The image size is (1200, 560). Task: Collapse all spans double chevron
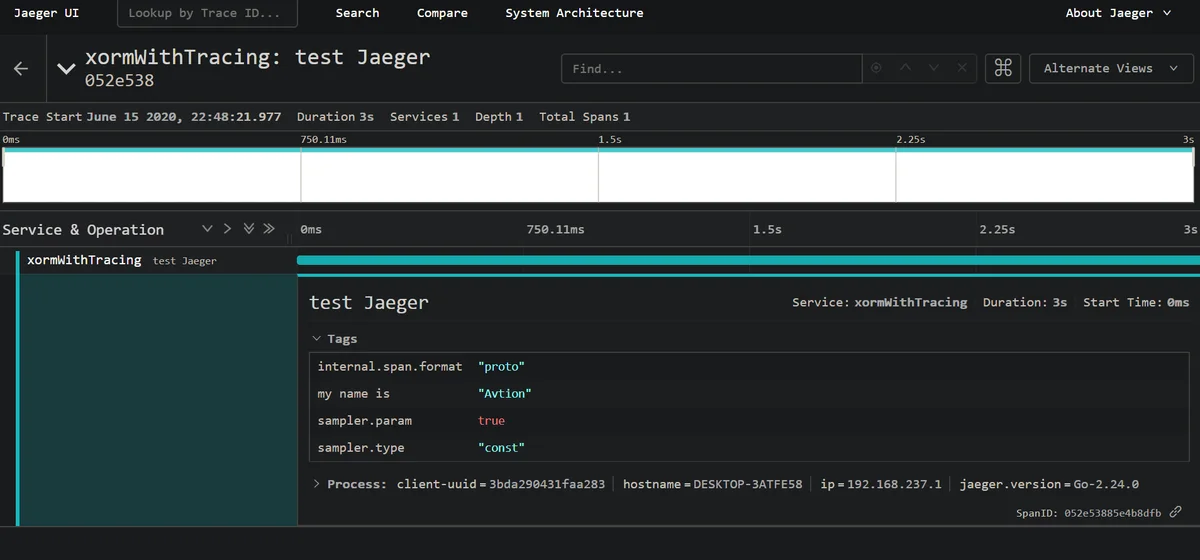(x=269, y=229)
